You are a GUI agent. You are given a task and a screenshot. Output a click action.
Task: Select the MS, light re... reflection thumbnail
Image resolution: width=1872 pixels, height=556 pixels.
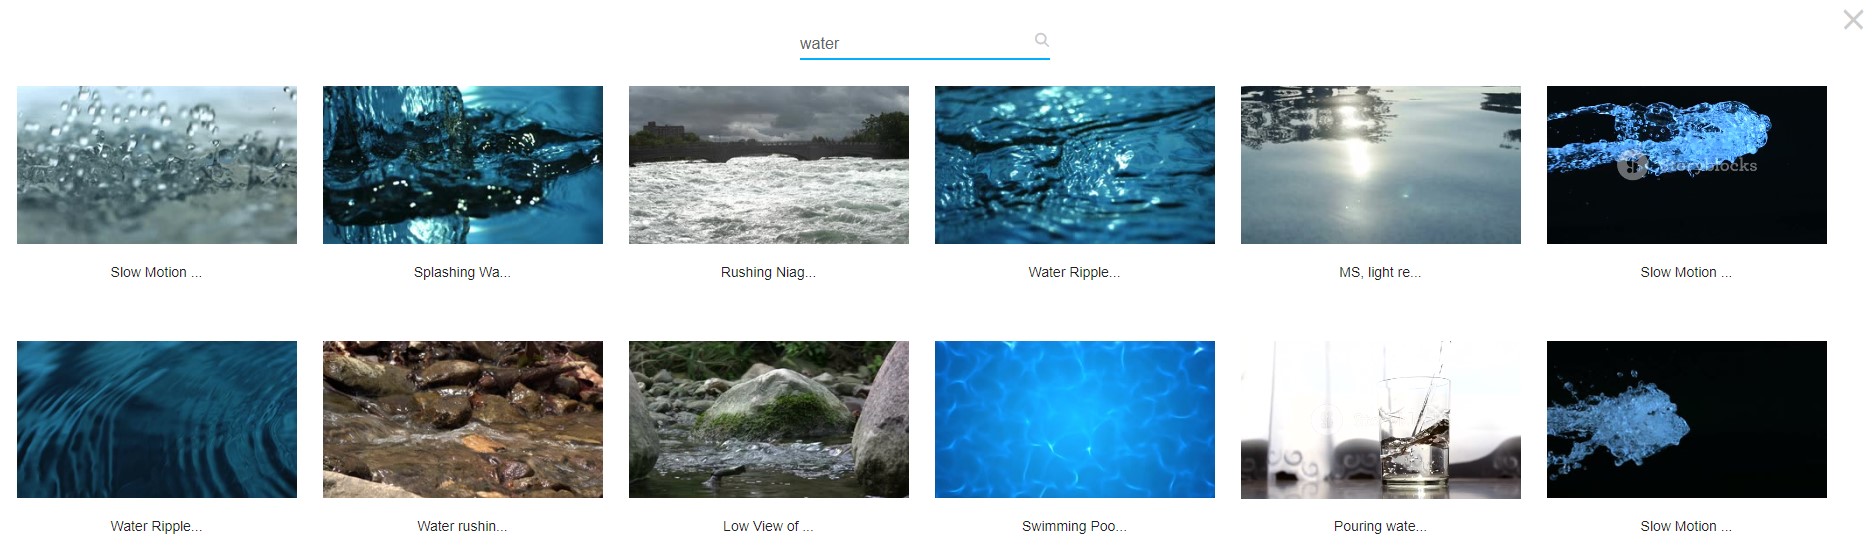[x=1381, y=165]
